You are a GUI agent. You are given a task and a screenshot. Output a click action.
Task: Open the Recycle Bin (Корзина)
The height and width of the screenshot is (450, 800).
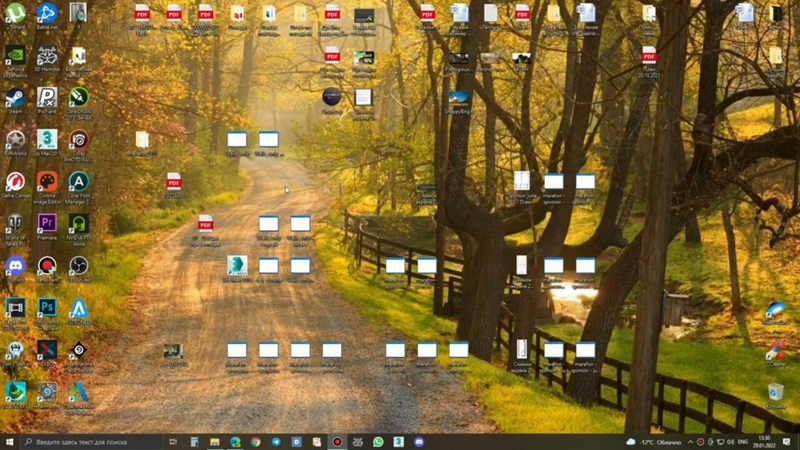[x=776, y=395]
